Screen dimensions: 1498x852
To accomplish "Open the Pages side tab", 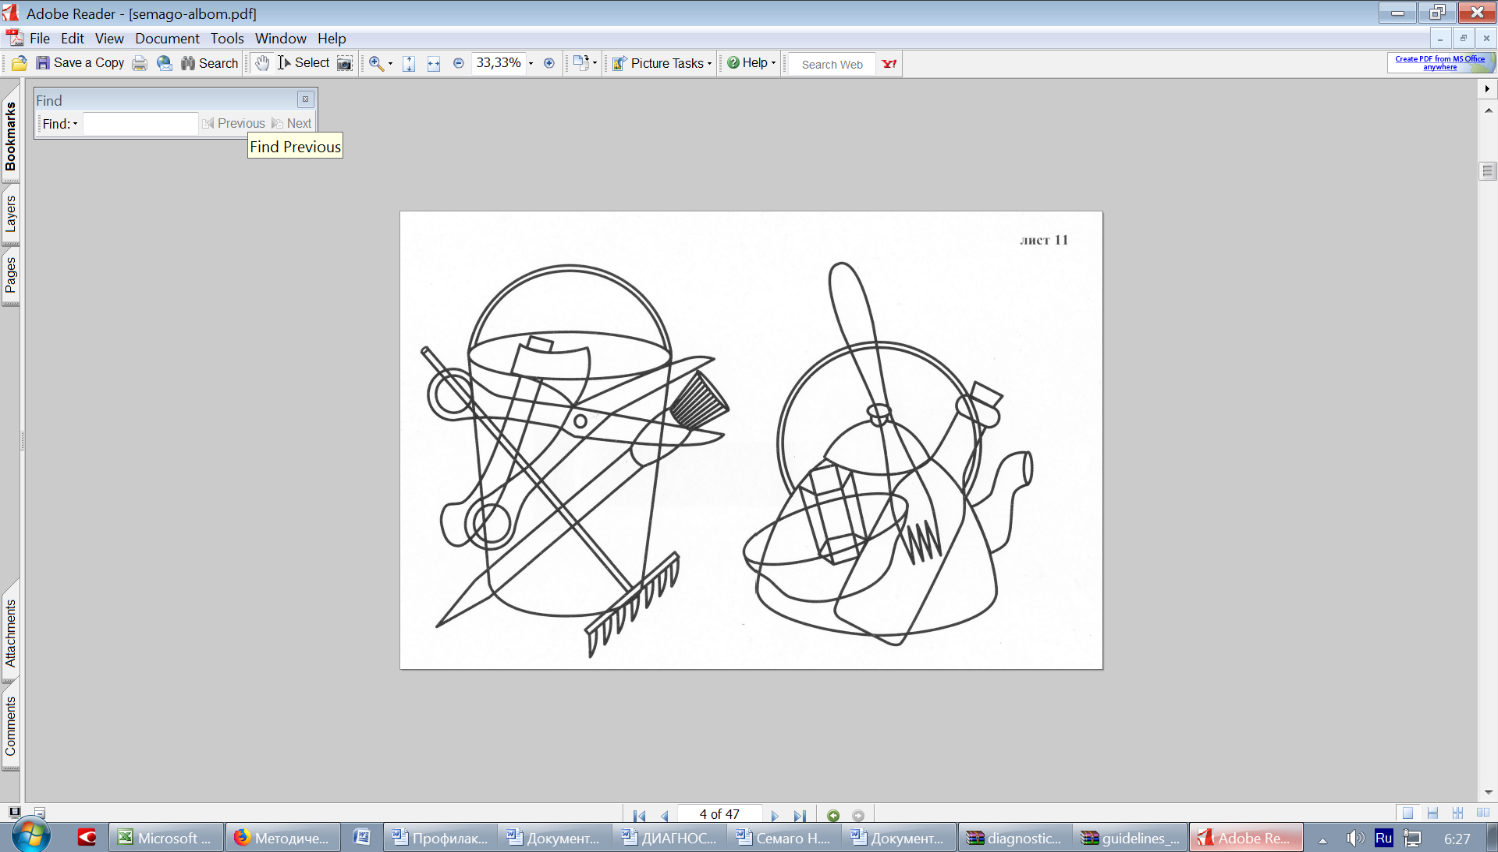I will tap(10, 275).
